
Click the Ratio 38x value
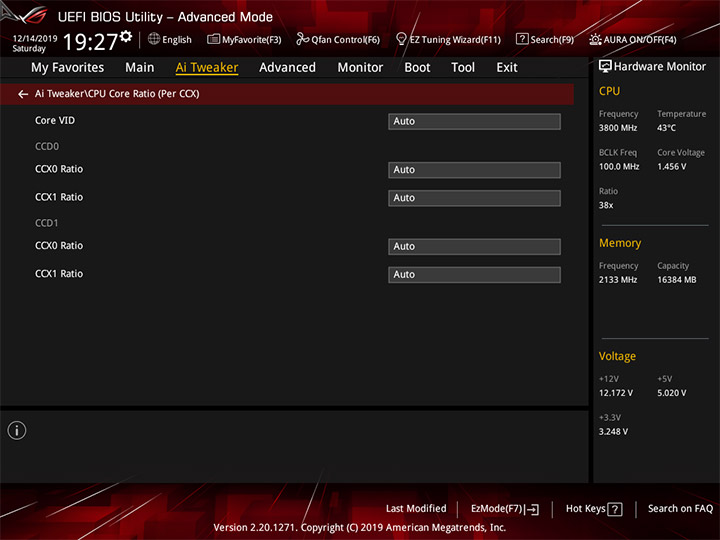pyautogui.click(x=606, y=205)
